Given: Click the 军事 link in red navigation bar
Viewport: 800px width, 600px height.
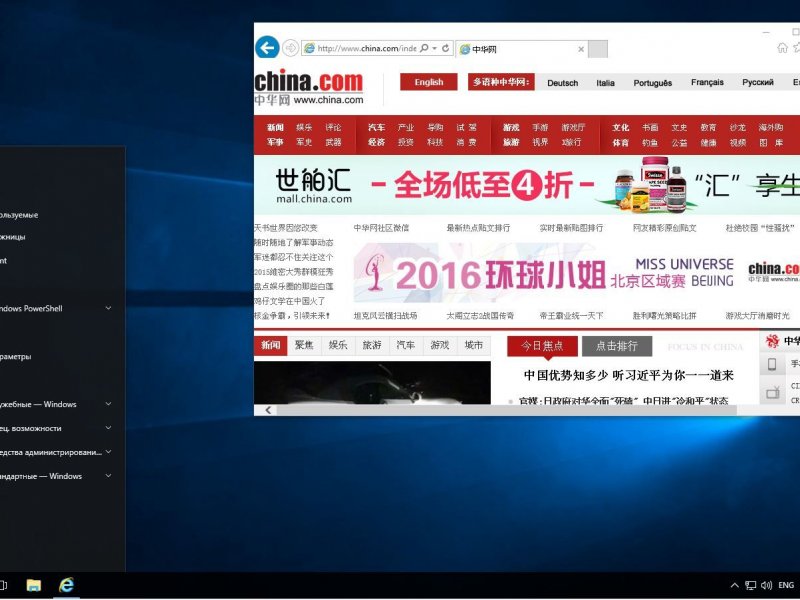Looking at the screenshot, I should tap(275, 142).
